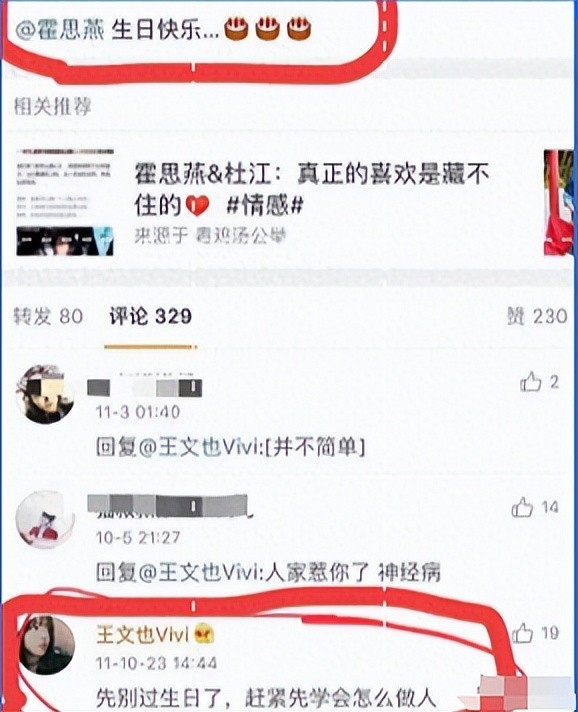Open the 10-5 21:27 commenter's avatar
Screen dimensions: 578x712
click(x=45, y=519)
